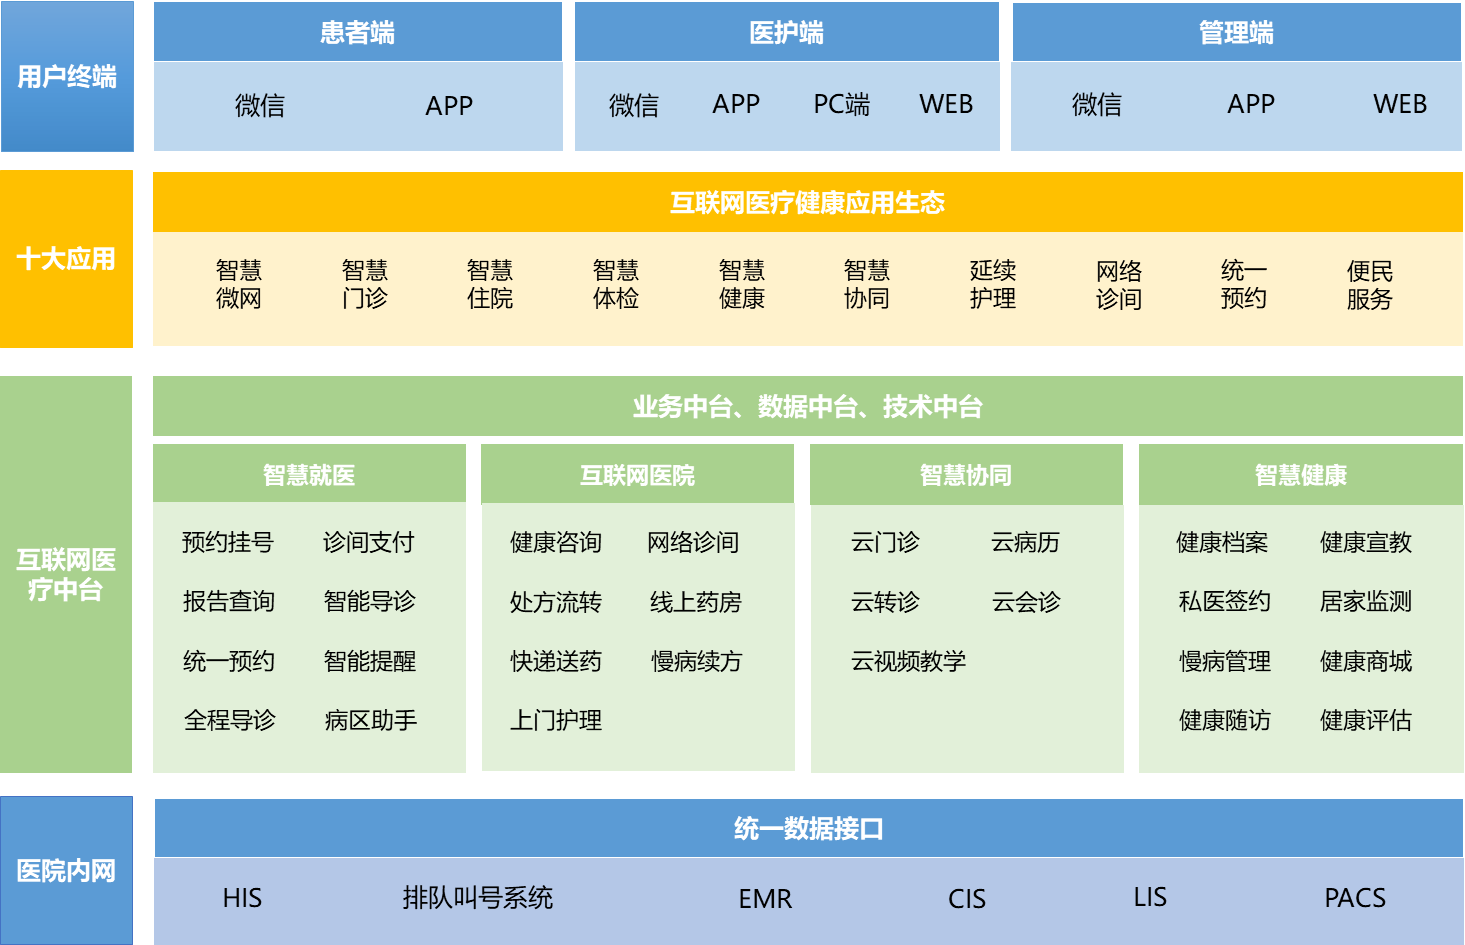The width and height of the screenshot is (1465, 945).
Task: Open the 智慧体检 application item
Action: [616, 285]
